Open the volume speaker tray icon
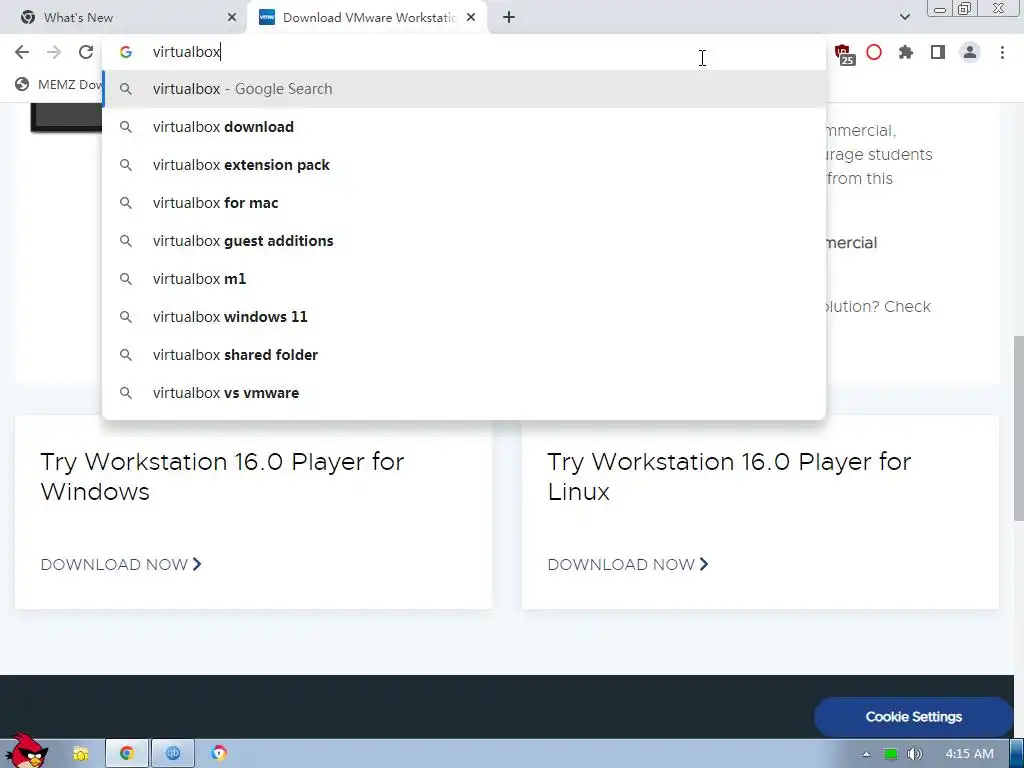Viewport: 1024px width, 768px height. tap(915, 754)
